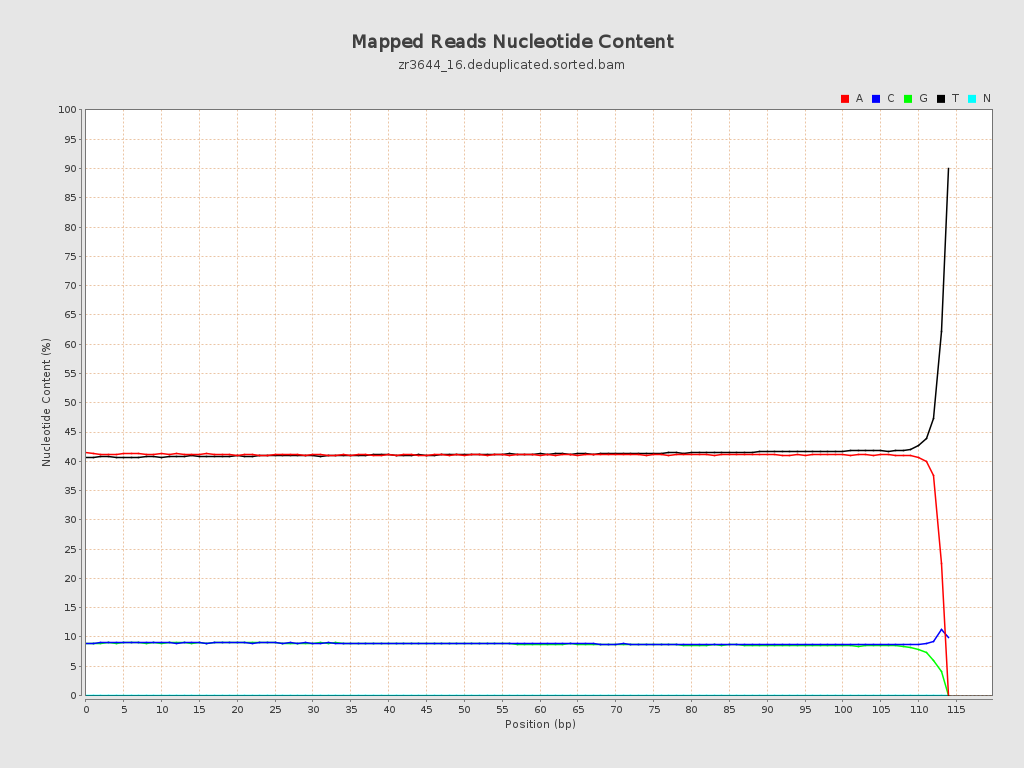
Task: Click the legend label T
Action: pos(955,99)
